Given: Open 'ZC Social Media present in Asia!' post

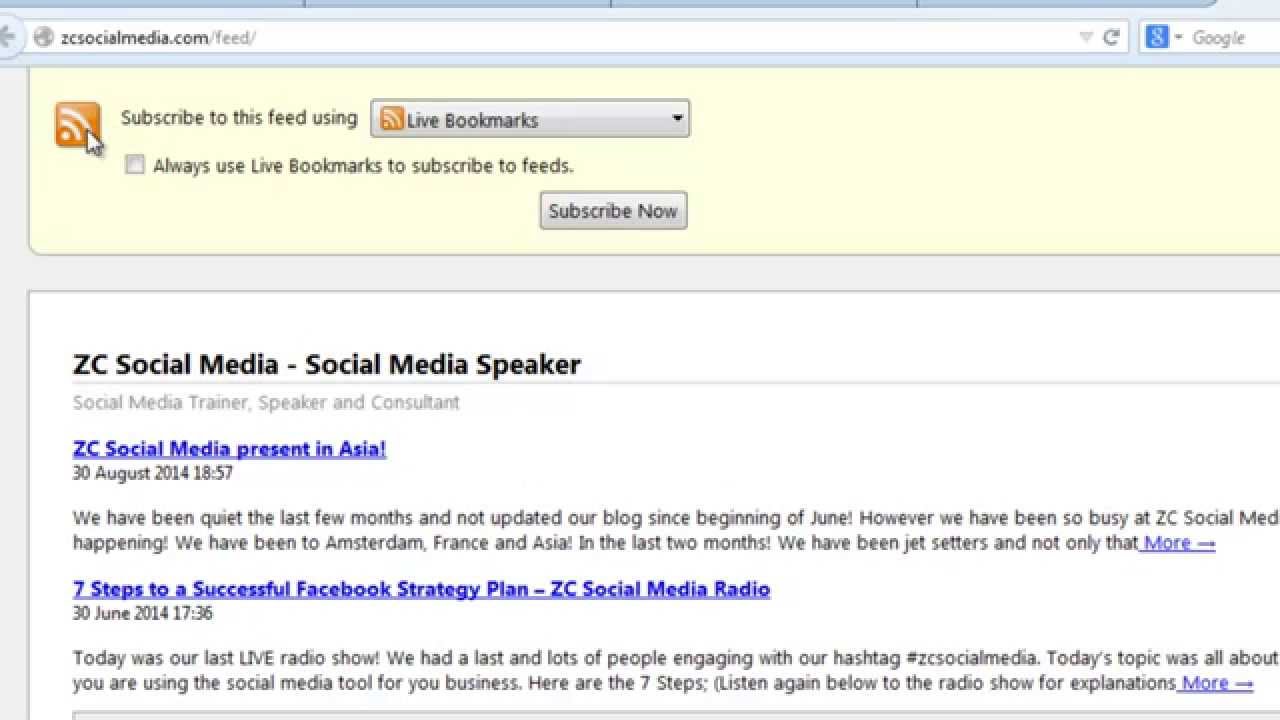Looking at the screenshot, I should (x=229, y=449).
